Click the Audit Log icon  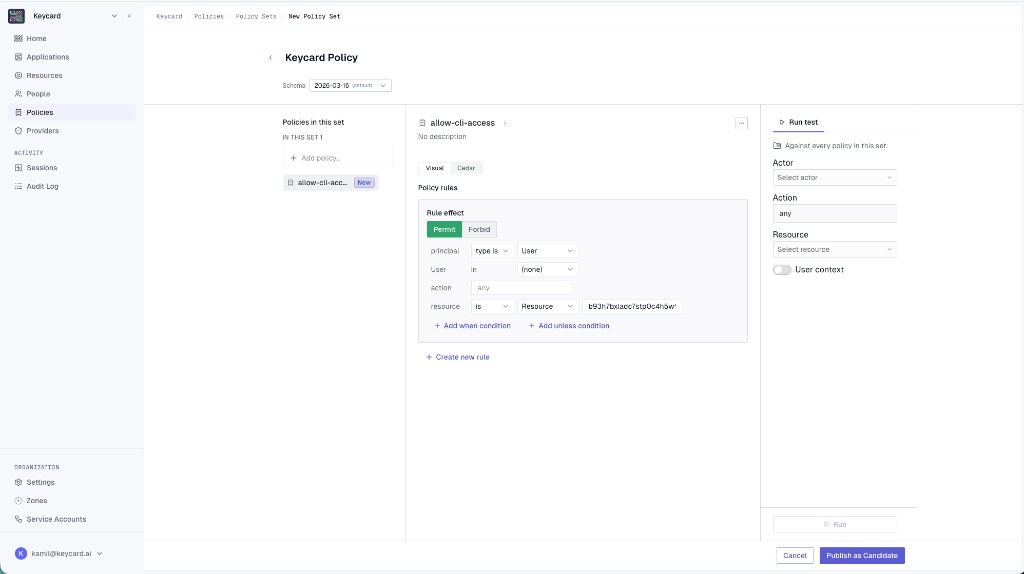[18, 186]
